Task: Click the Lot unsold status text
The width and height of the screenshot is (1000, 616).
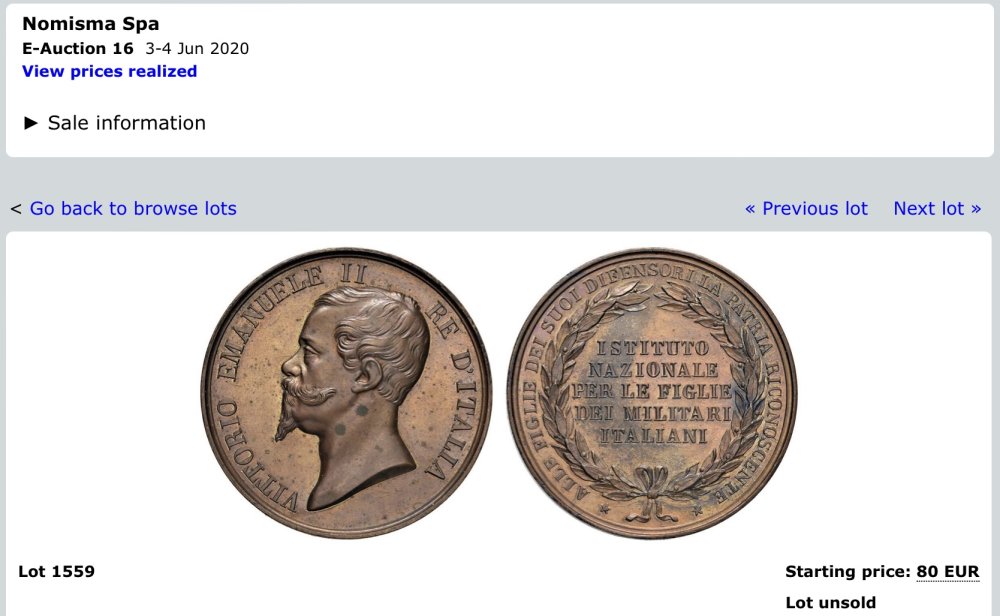Action: point(830,603)
